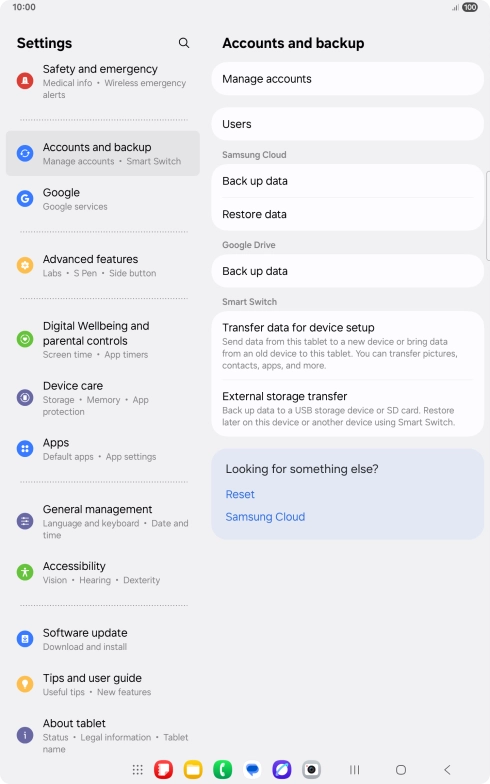Open the Safety and emergency red icon

coord(25,80)
